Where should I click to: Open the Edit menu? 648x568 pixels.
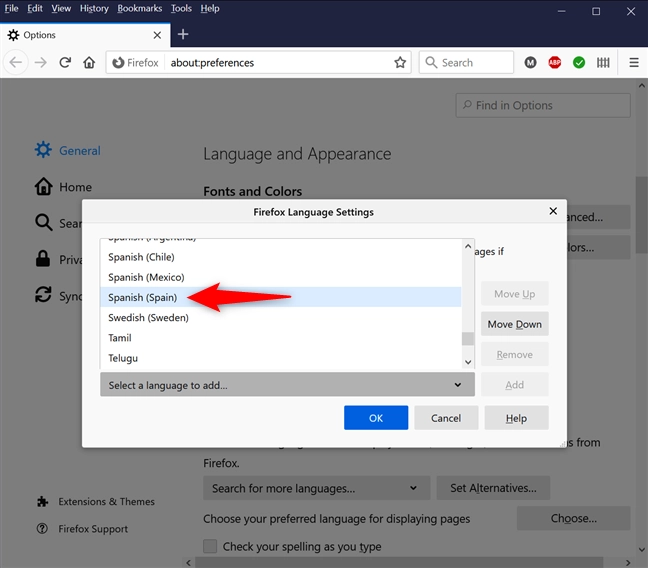coord(35,8)
